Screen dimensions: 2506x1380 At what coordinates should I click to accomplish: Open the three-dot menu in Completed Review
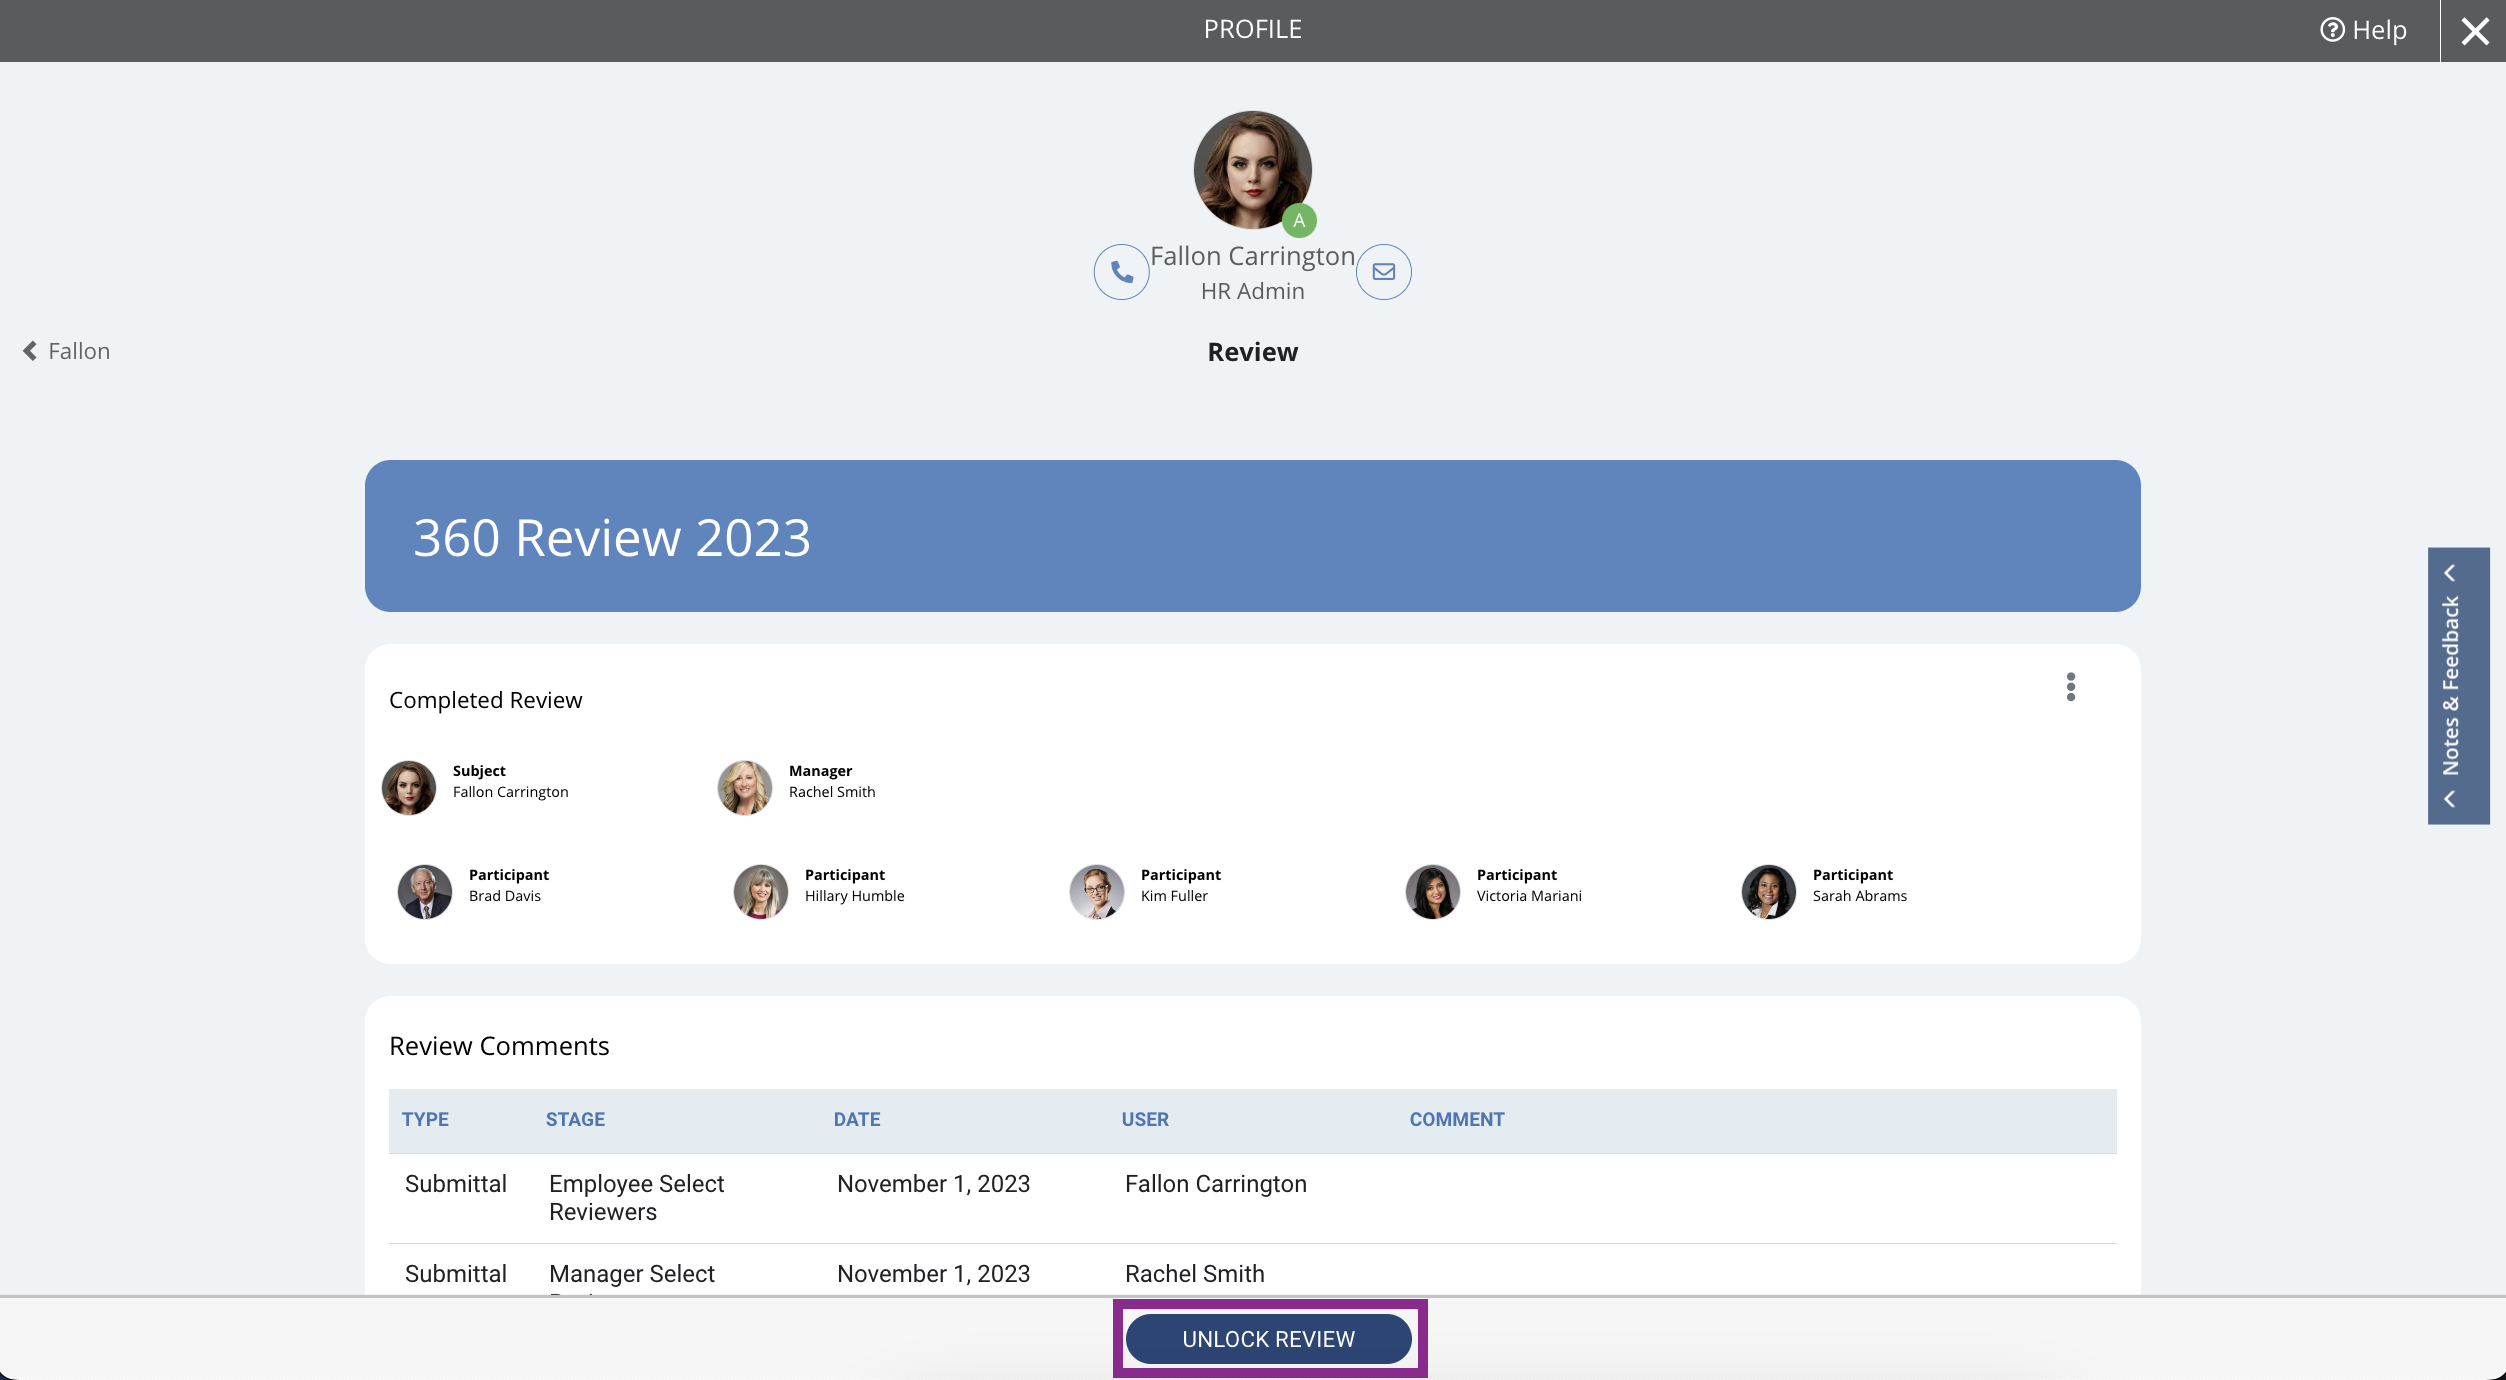(2071, 687)
